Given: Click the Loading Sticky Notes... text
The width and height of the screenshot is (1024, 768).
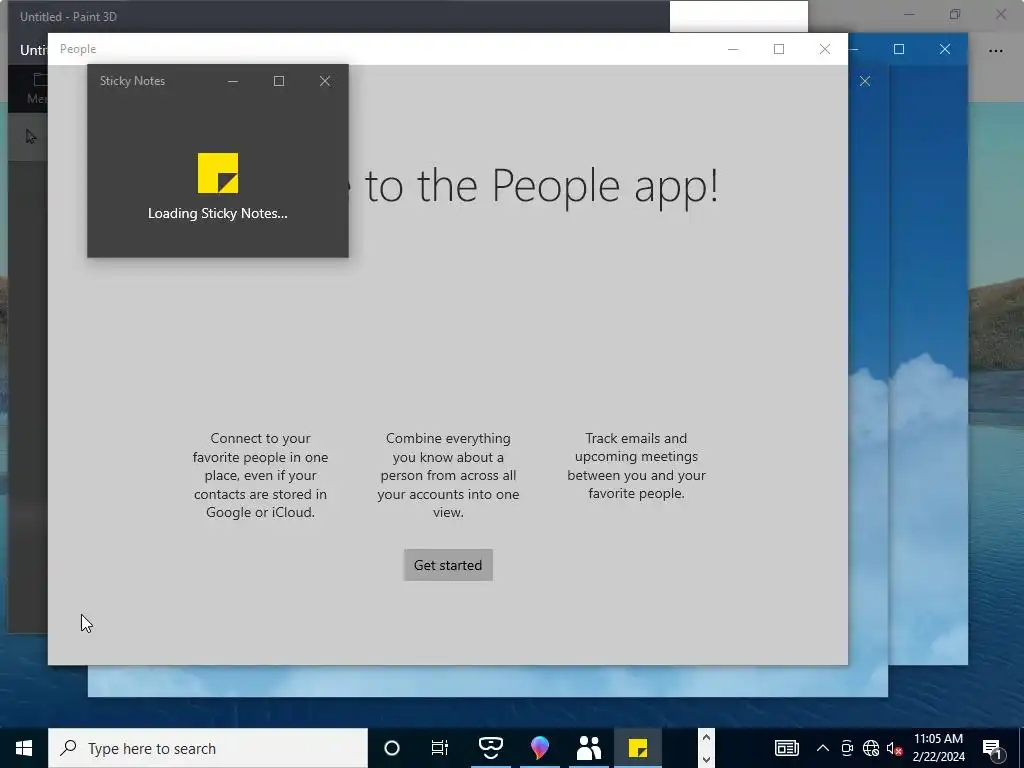Looking at the screenshot, I should (217, 214).
